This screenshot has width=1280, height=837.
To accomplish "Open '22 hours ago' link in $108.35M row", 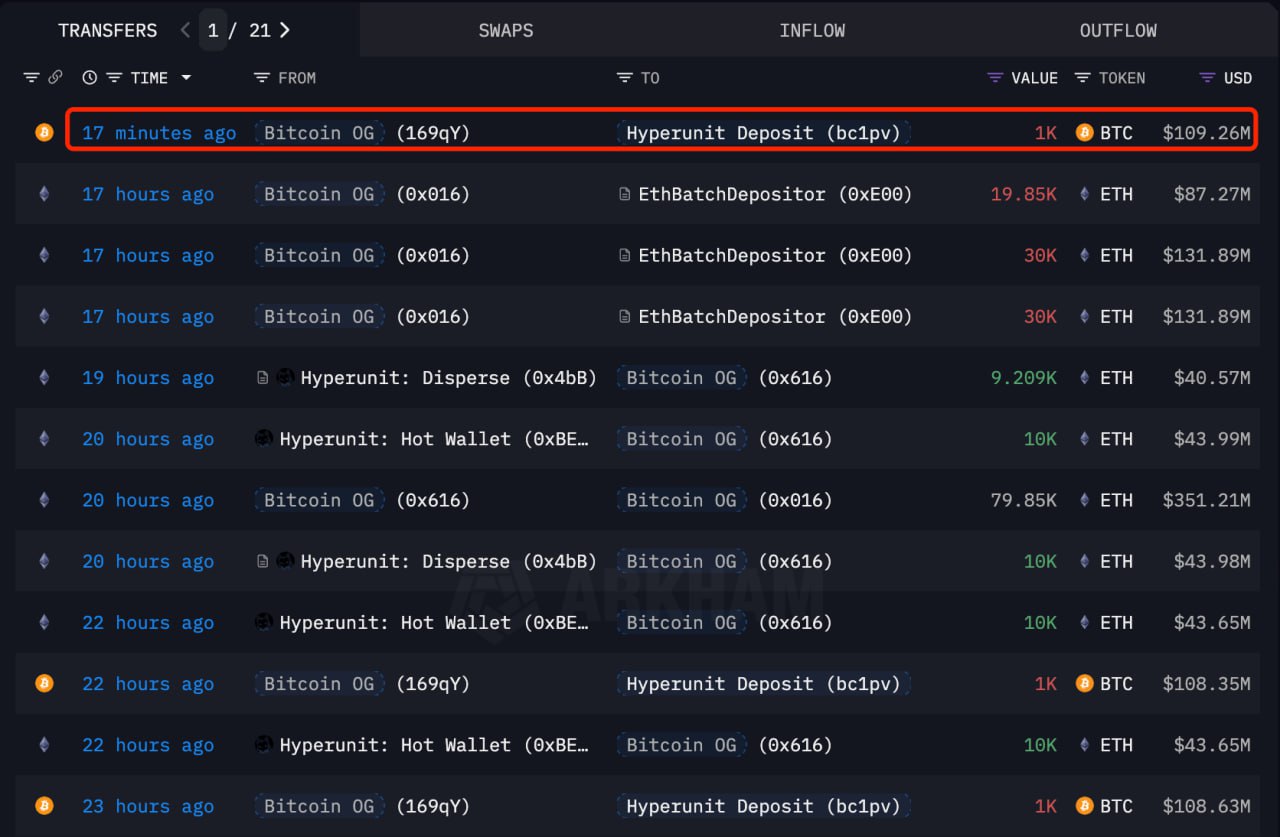I will click(148, 684).
